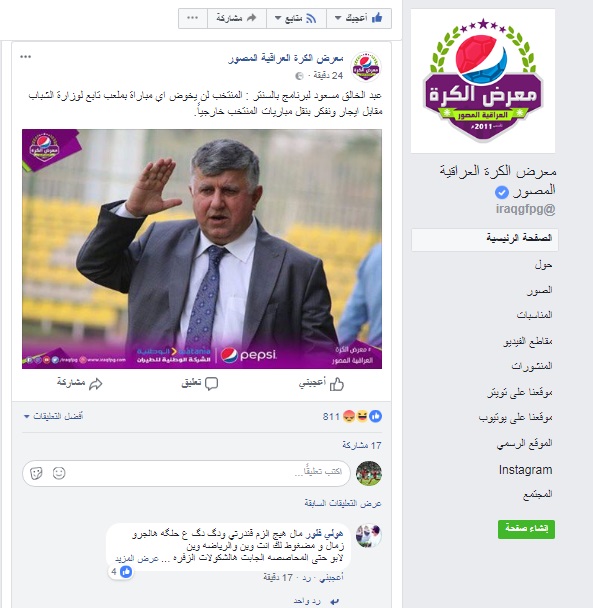Click the Share button in the page header
The image size is (593, 608).
[237, 18]
